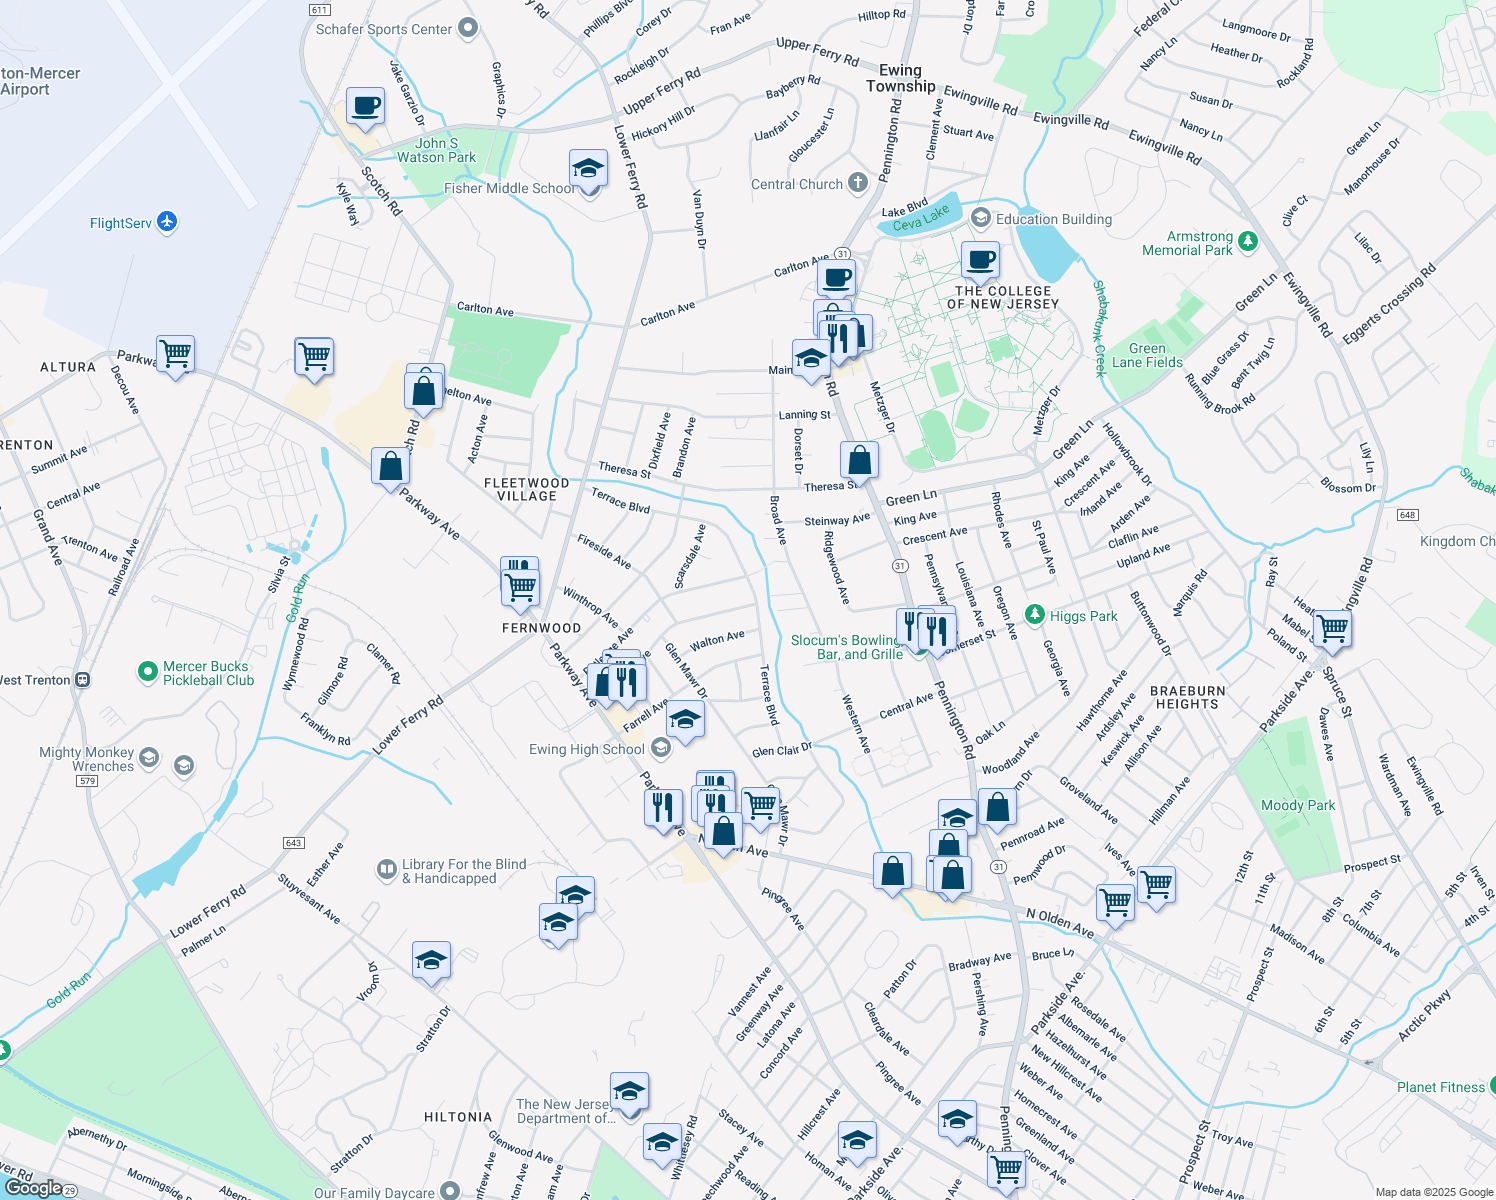1496x1200 pixels.
Task: Open the Mighty Monkey Wrenches marker
Action: point(149,758)
